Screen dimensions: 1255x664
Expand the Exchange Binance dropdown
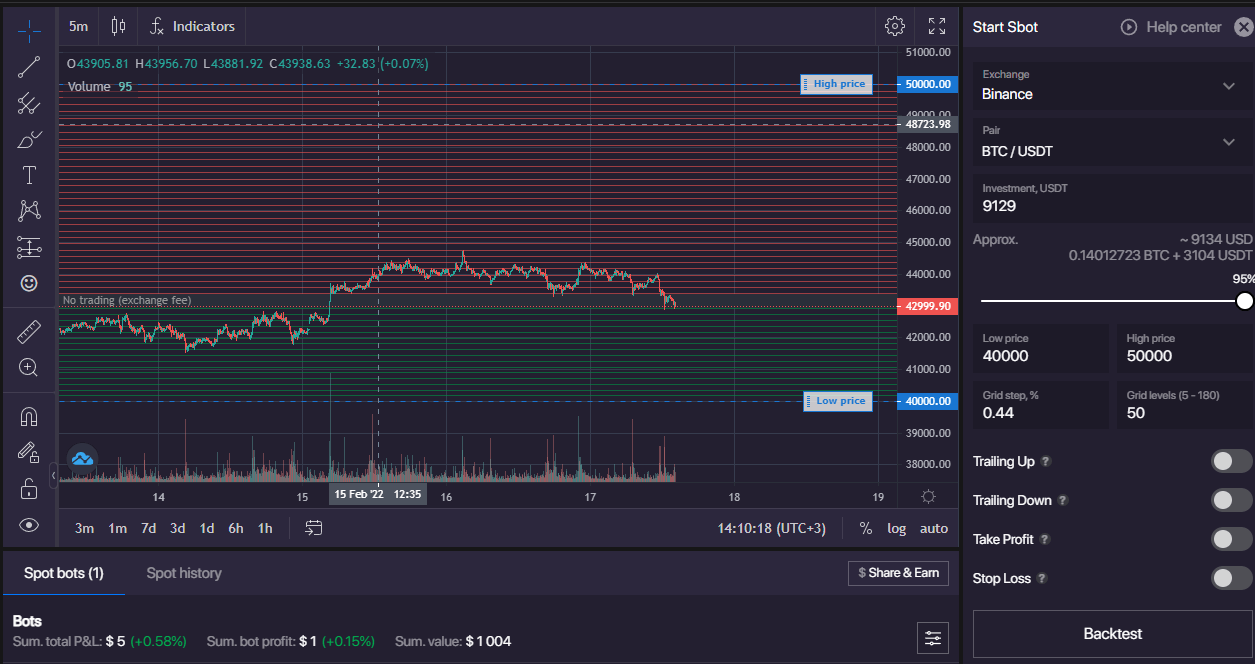coord(1110,86)
